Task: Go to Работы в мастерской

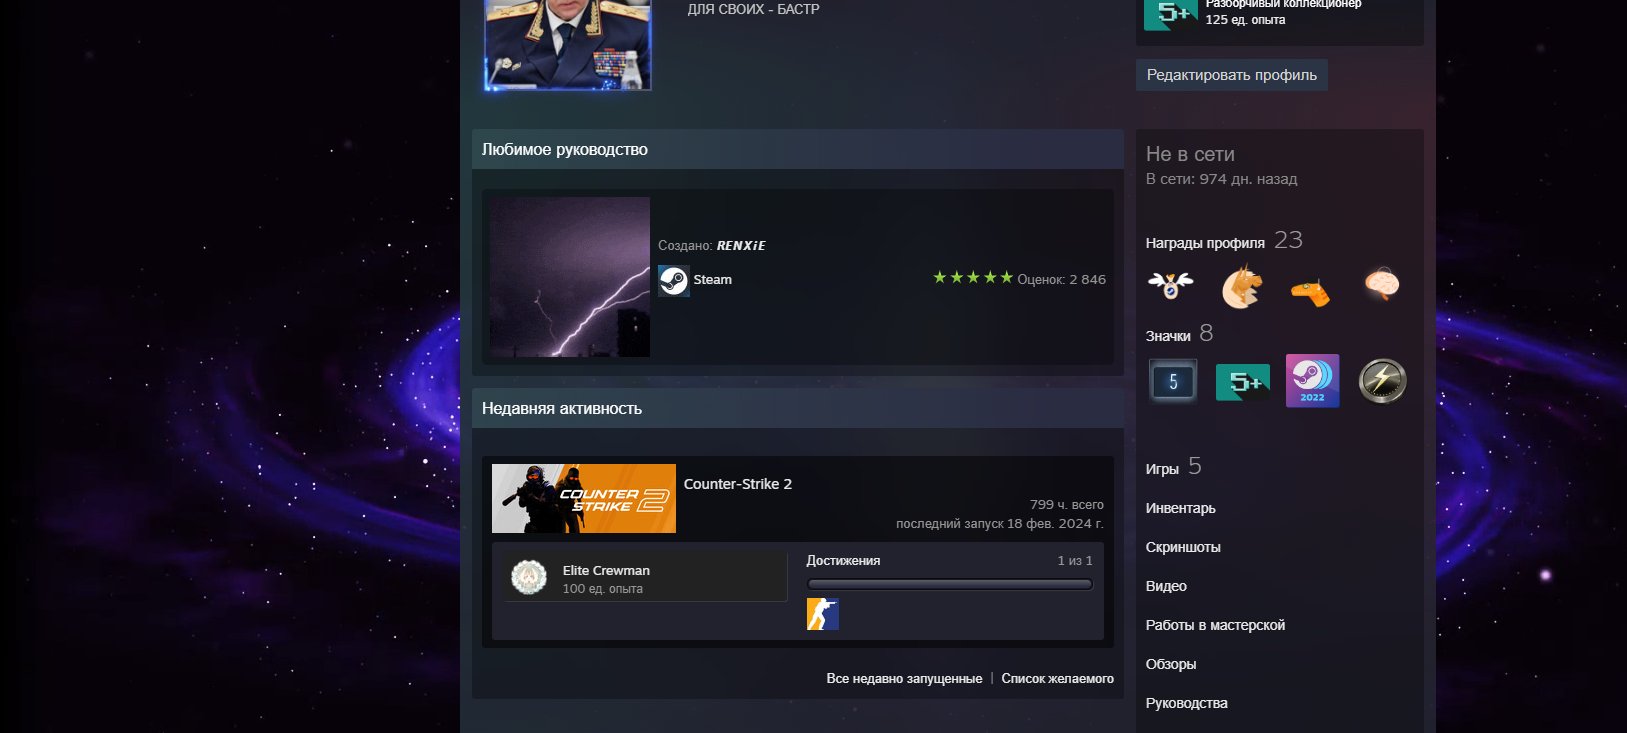Action: [x=1215, y=625]
